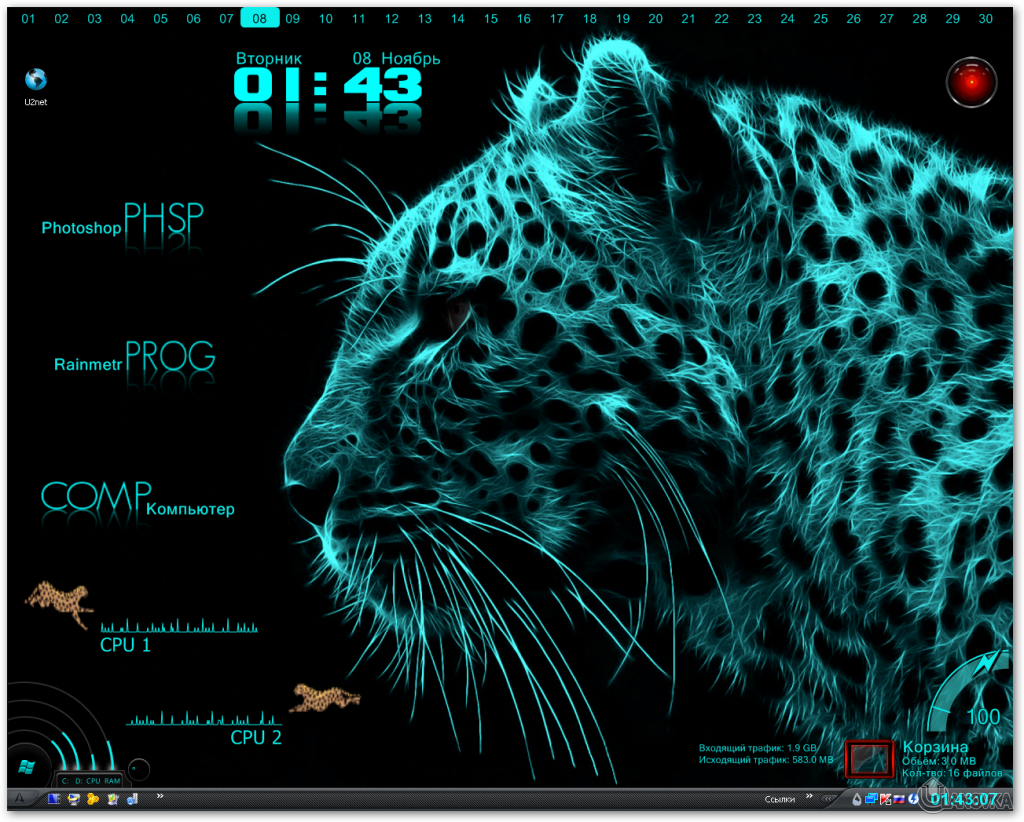
Task: Expand the Ссылки toolbar chevron
Action: (x=809, y=795)
